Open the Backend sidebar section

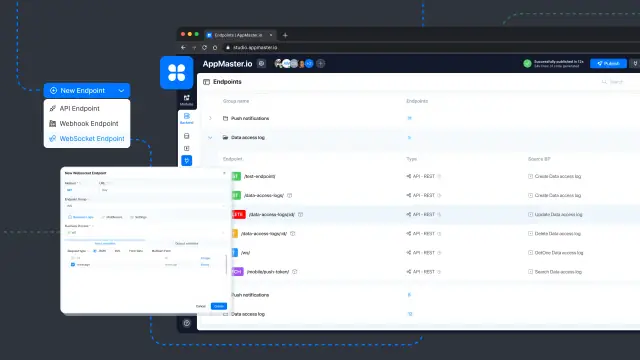[x=187, y=118]
